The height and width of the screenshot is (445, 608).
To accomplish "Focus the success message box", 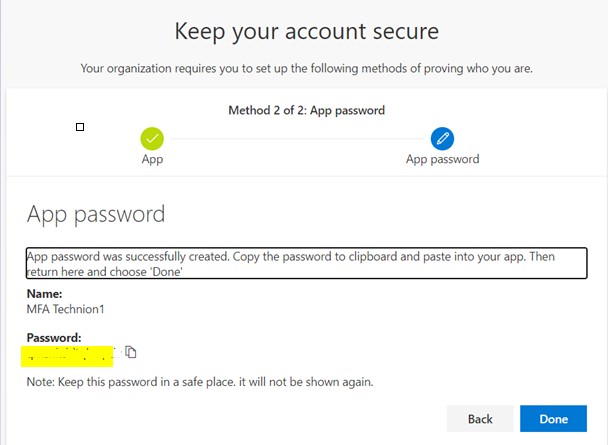I will coord(306,263).
